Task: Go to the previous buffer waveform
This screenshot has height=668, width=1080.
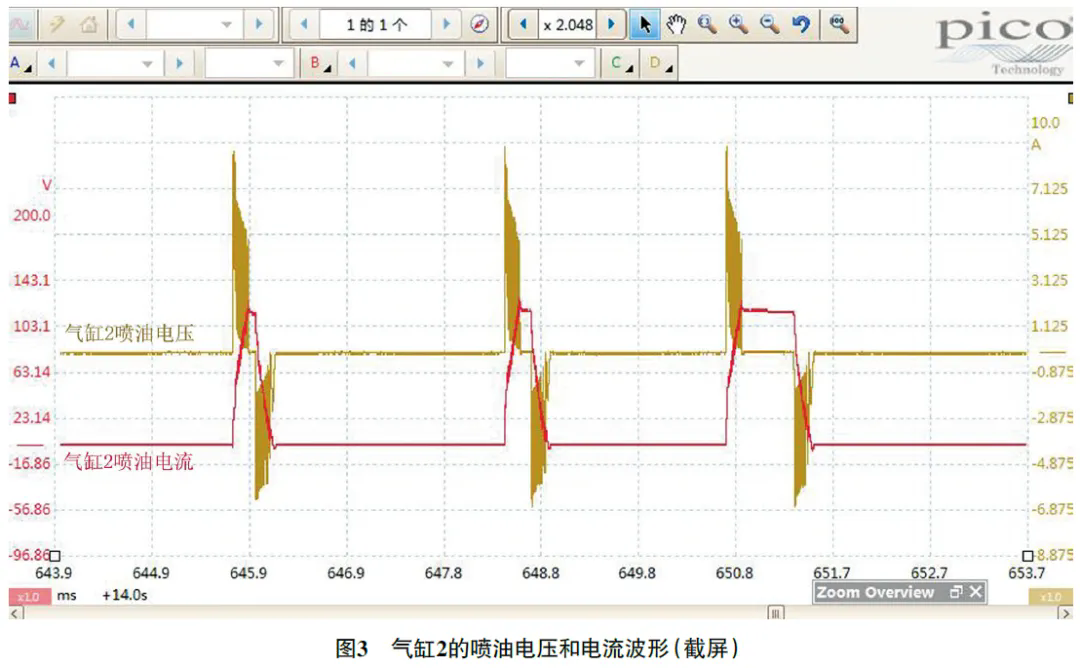Action: coord(304,25)
